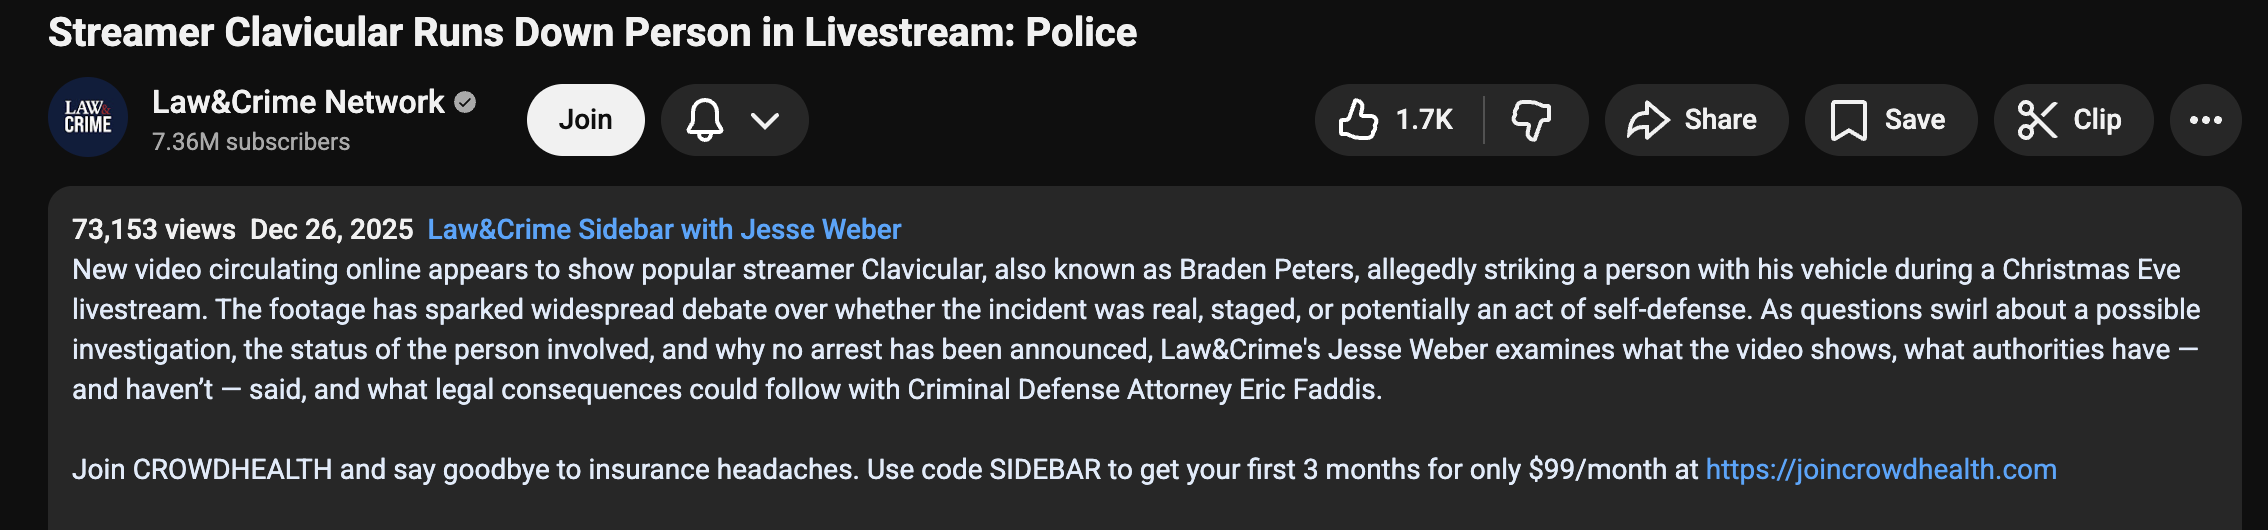This screenshot has height=530, width=2268.
Task: Click the Dec 26, 2025 upload date
Action: coord(331,230)
